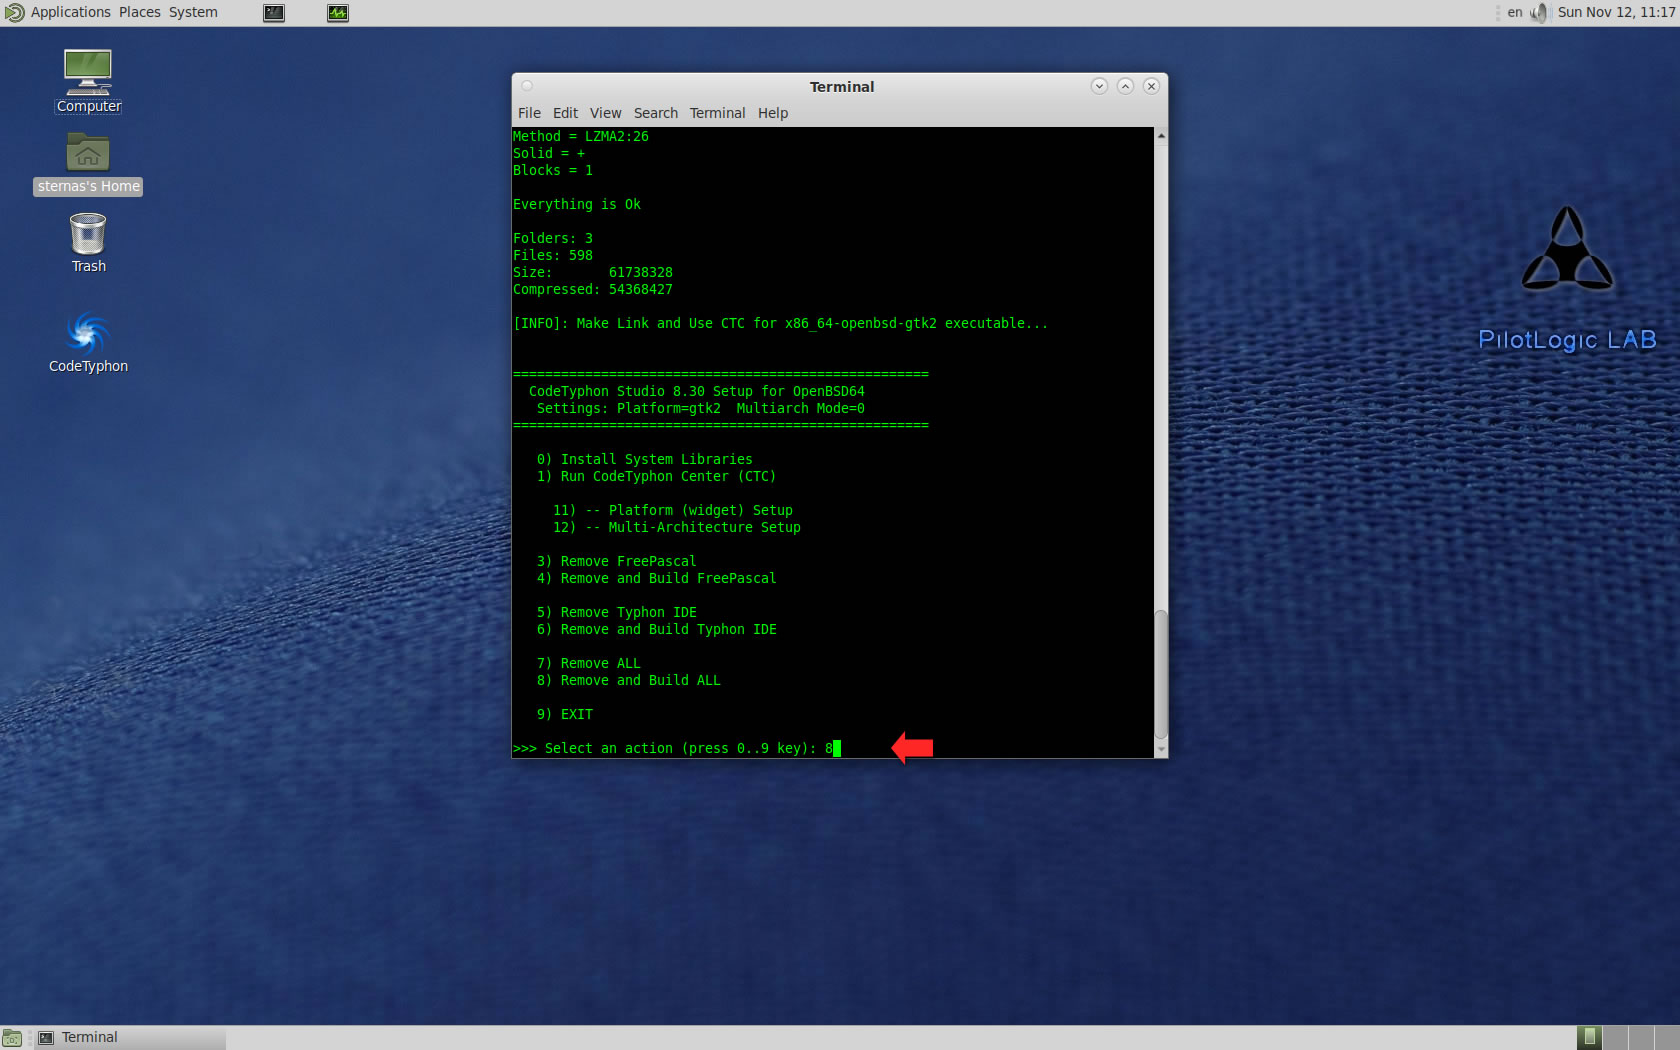The image size is (1680, 1050).
Task: Open the system monitor launcher in top panel
Action: click(338, 13)
